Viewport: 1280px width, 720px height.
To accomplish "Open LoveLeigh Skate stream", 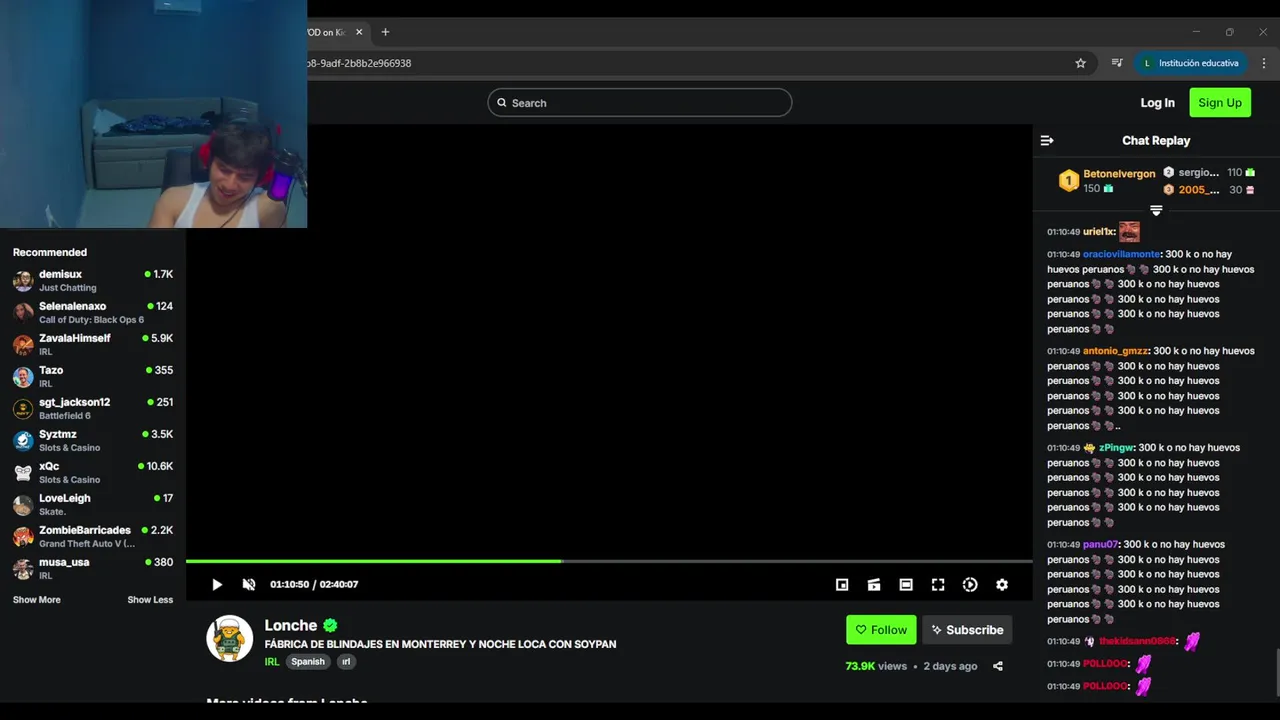I will coord(93,504).
